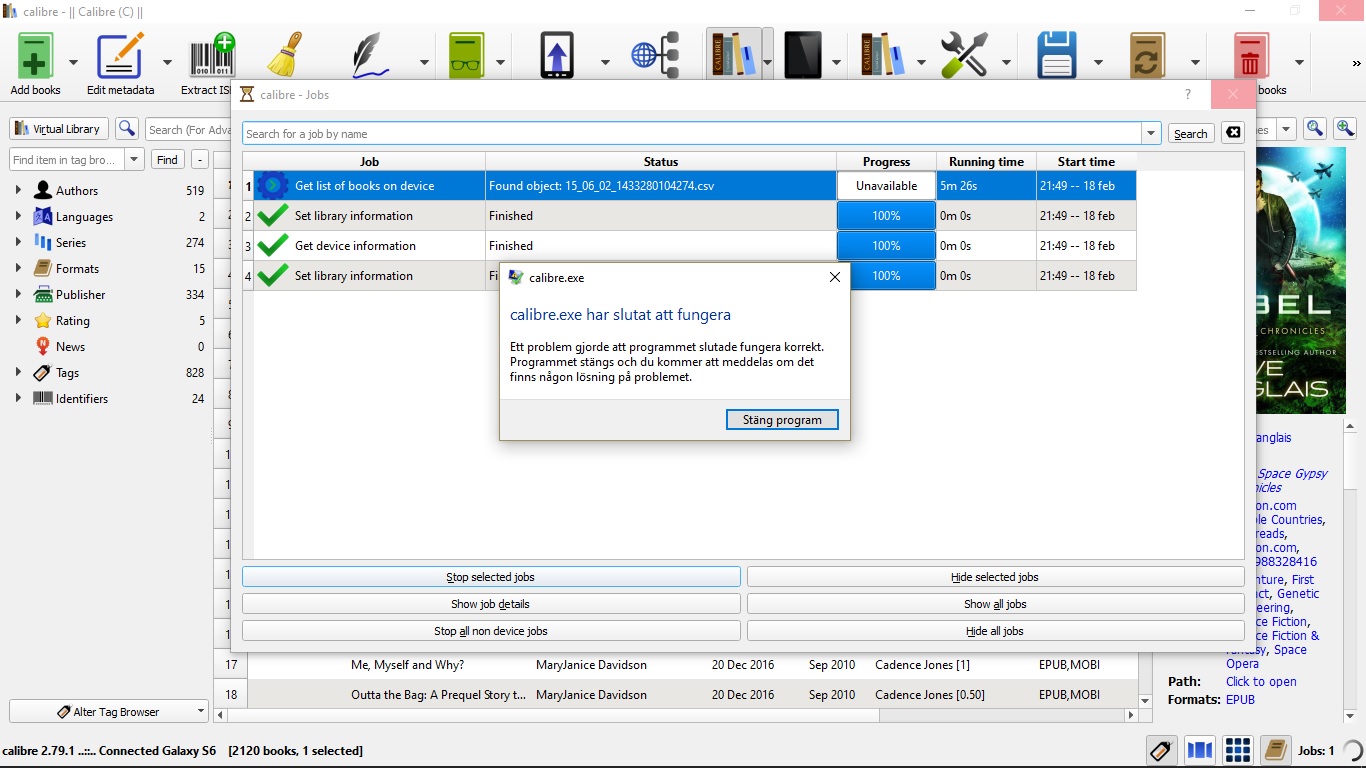Click the EPUB format link in book details
Viewport: 1366px width, 768px height.
[x=1240, y=699]
